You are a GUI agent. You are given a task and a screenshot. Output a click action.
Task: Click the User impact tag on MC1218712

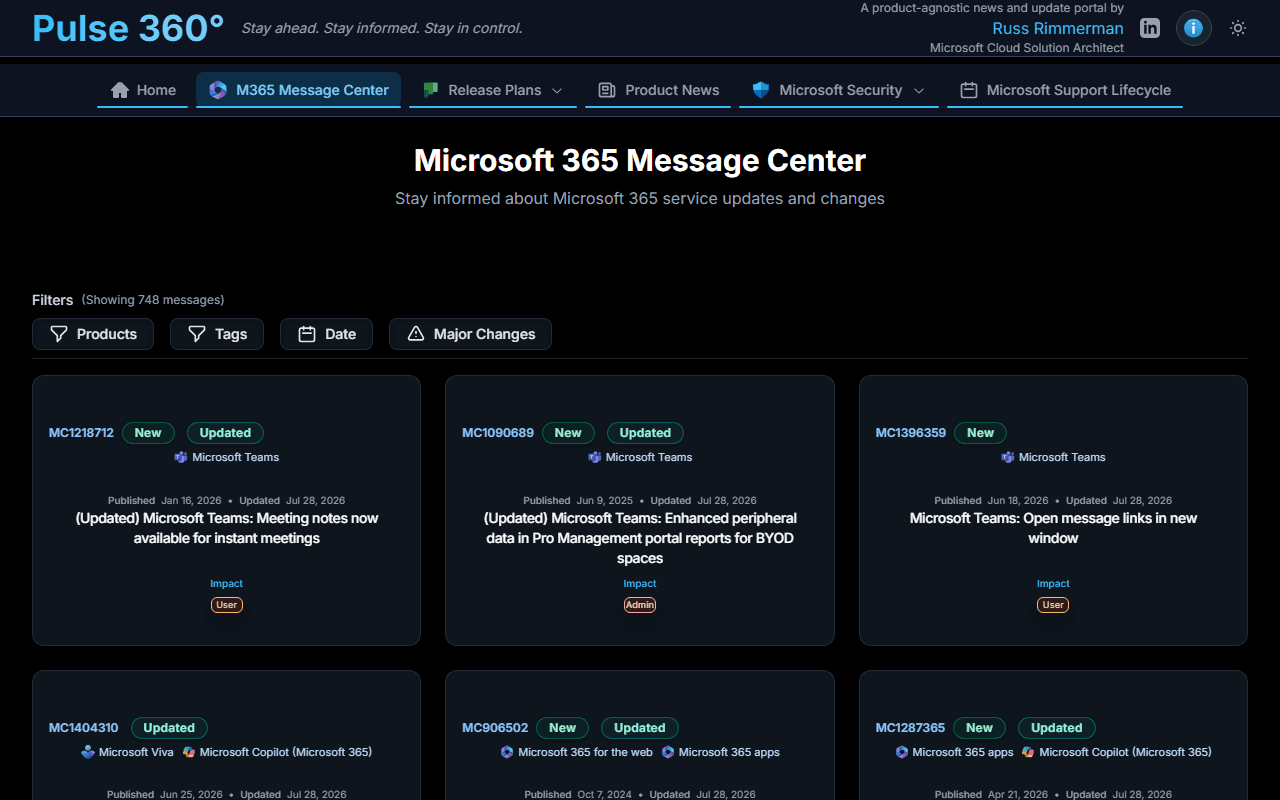(227, 605)
